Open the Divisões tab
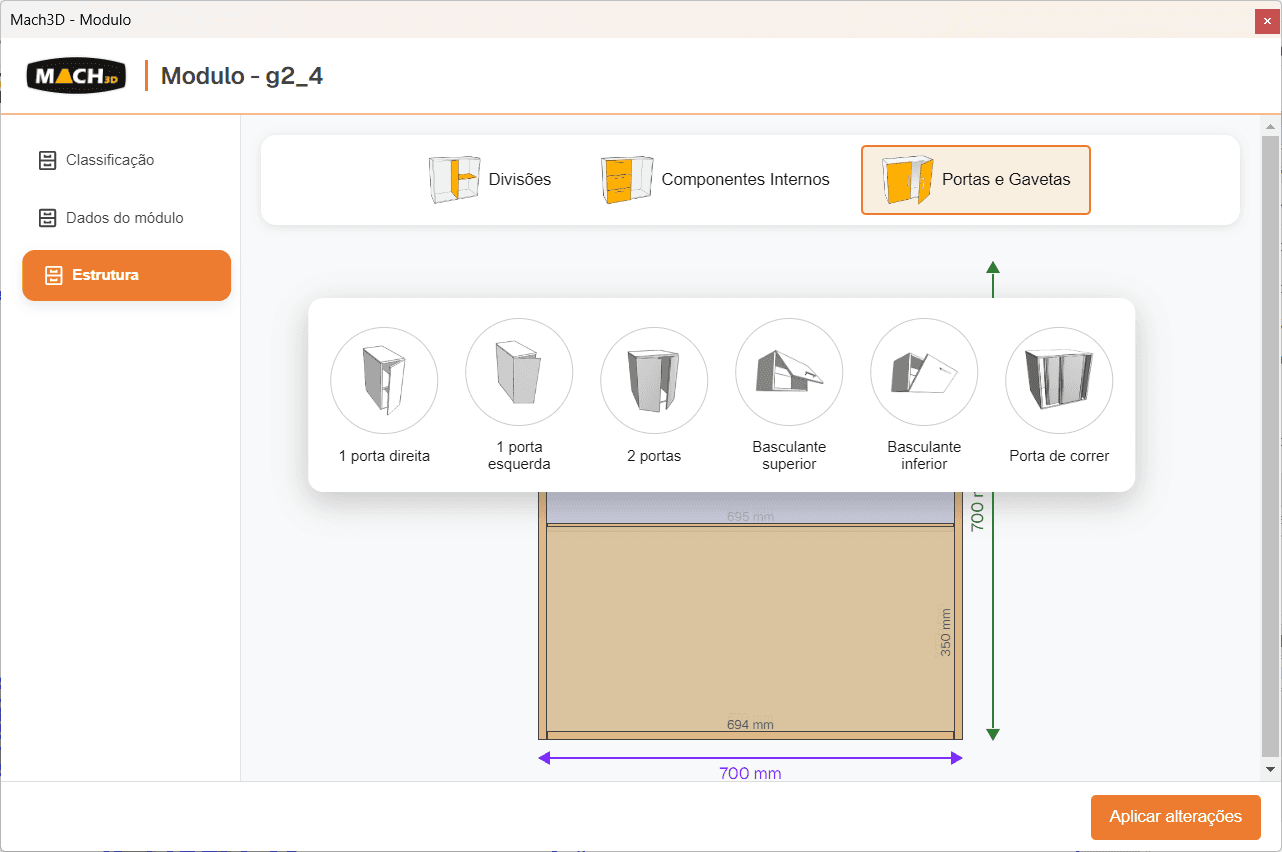The image size is (1282, 852). tap(490, 180)
